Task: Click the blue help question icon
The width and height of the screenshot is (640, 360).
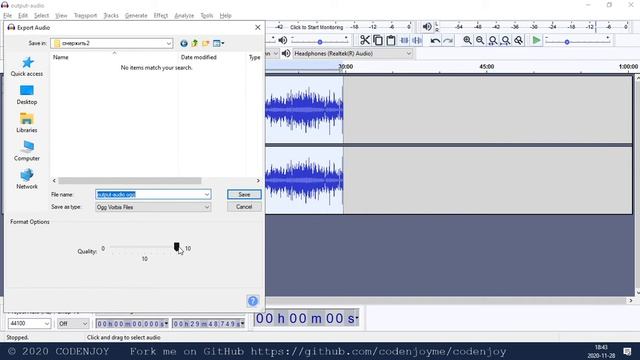Action: click(253, 301)
